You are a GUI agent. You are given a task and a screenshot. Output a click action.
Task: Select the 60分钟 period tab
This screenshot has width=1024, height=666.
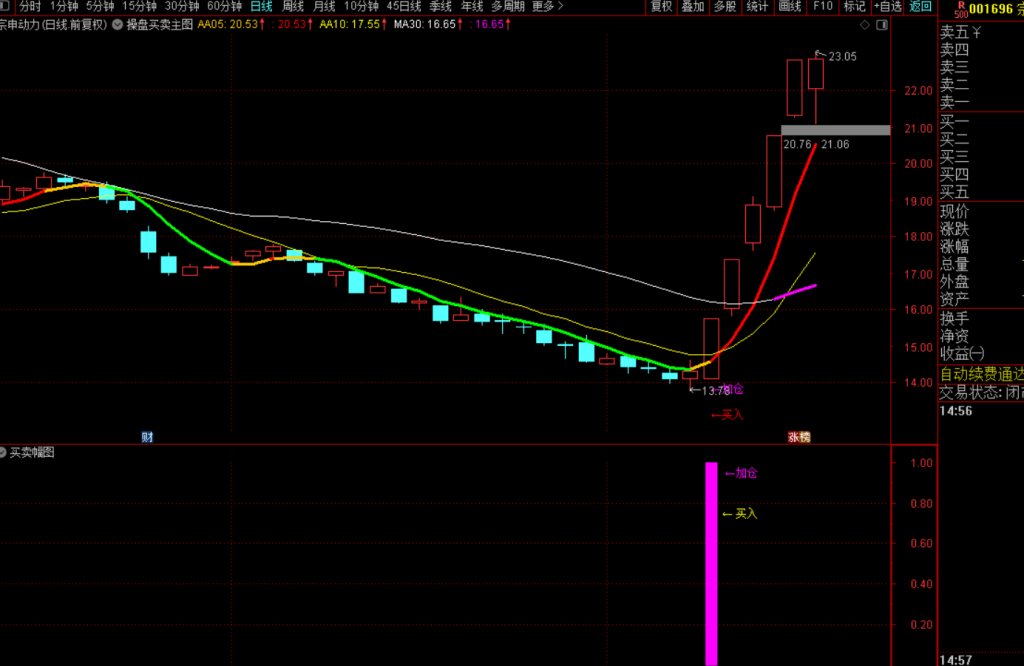point(224,7)
